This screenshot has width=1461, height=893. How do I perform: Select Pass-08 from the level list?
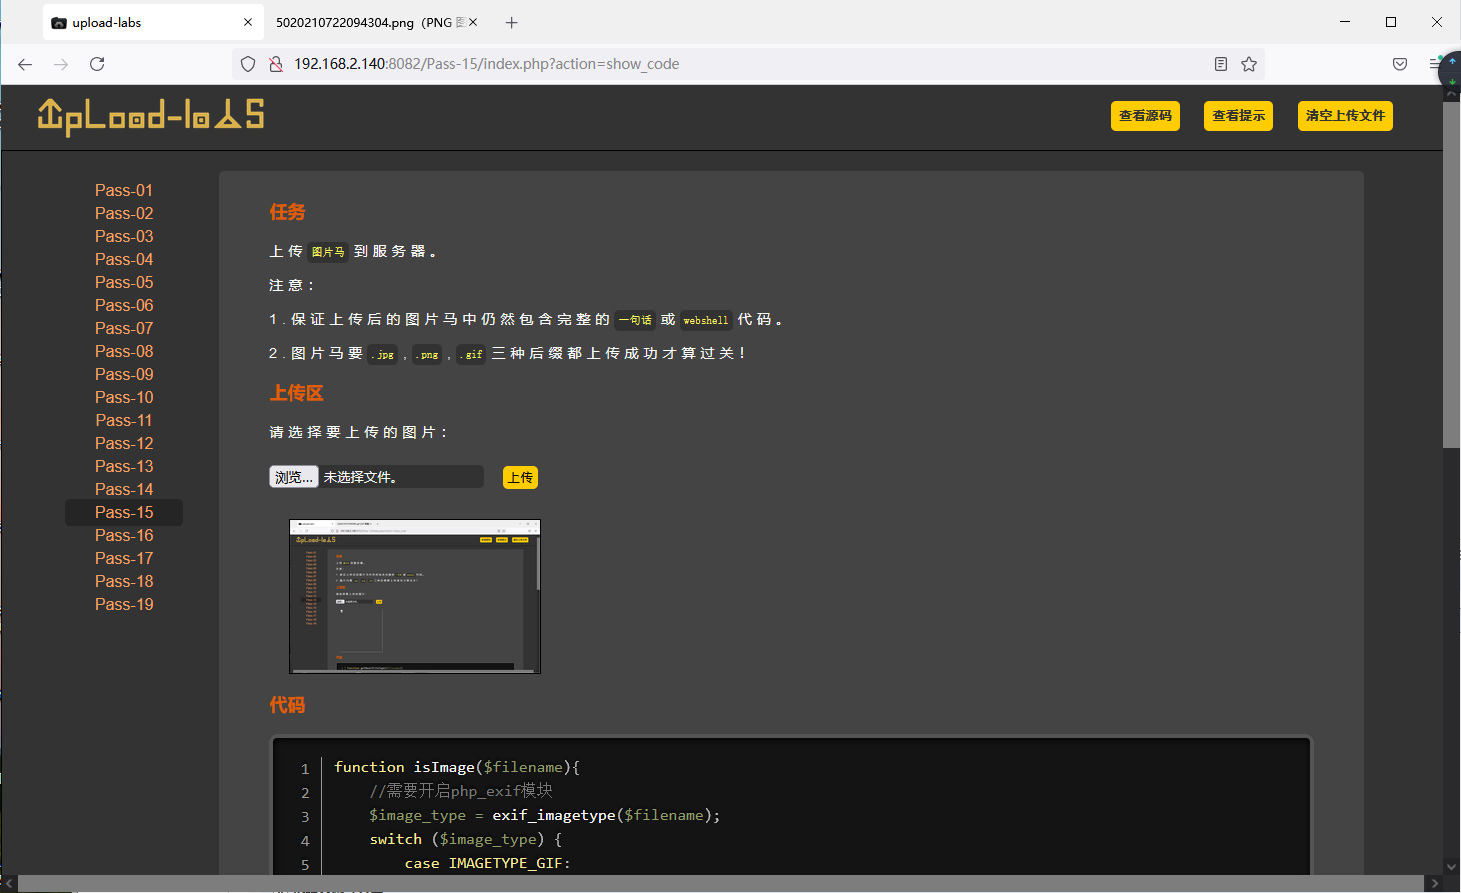coord(124,351)
